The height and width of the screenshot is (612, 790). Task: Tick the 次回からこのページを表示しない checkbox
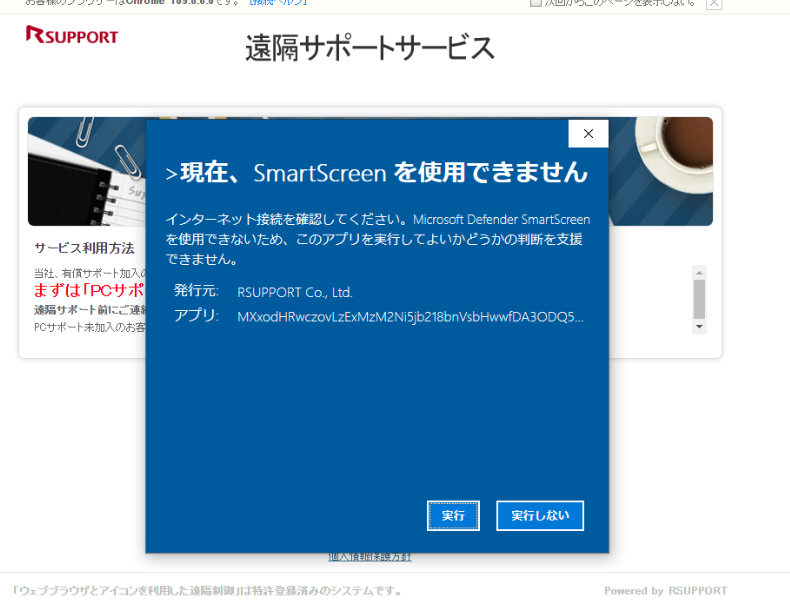[536, 3]
